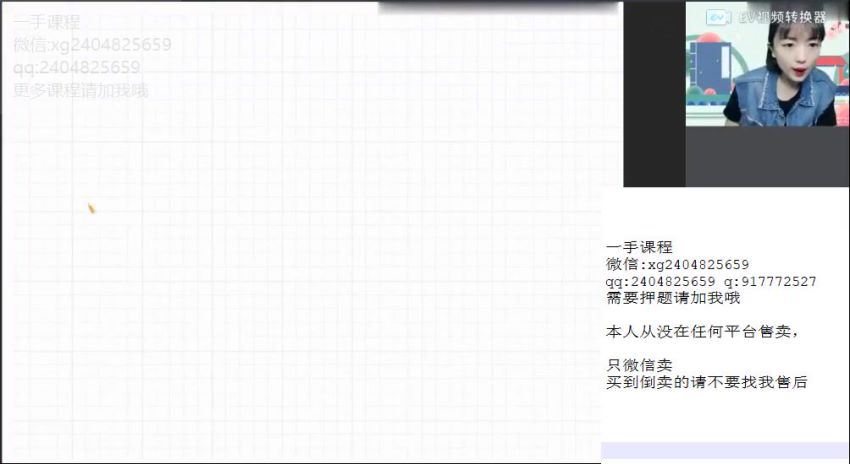Screen dimensions: 850x464
Task: Click the black 微信:xg2404825659 line in the note
Action: (677, 264)
